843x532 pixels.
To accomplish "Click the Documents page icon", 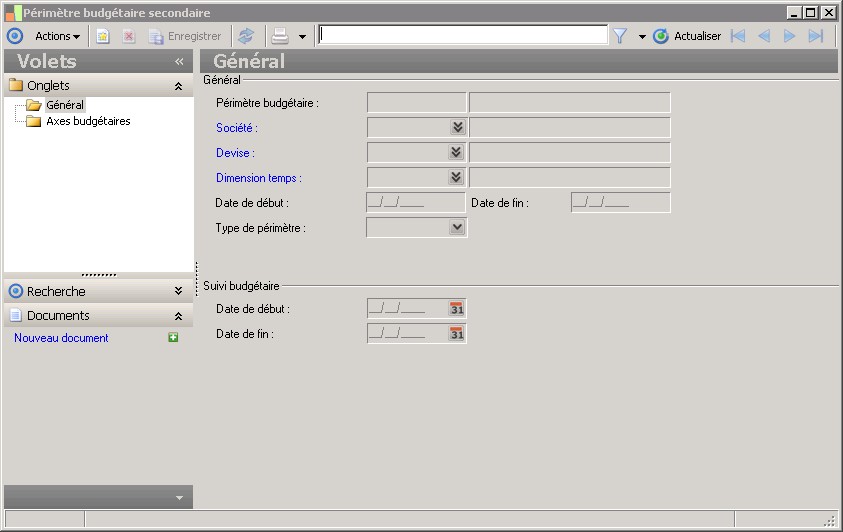I will pyautogui.click(x=16, y=315).
